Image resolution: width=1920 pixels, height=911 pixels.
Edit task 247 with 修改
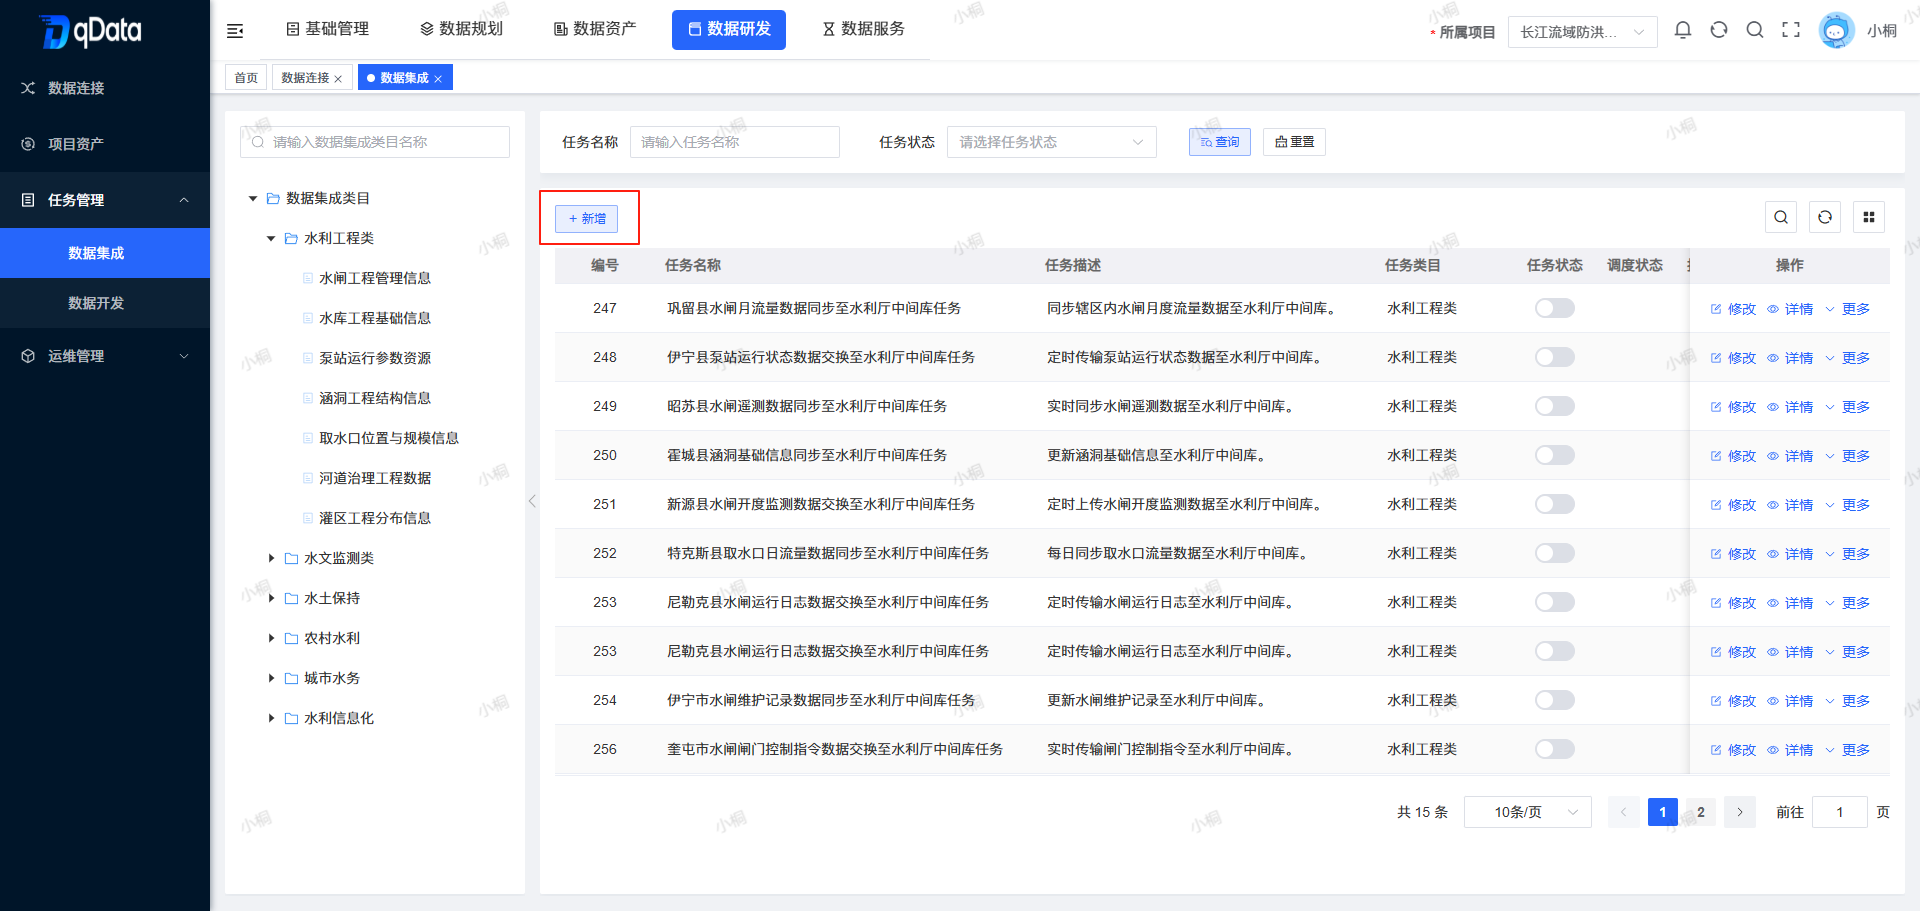1733,309
